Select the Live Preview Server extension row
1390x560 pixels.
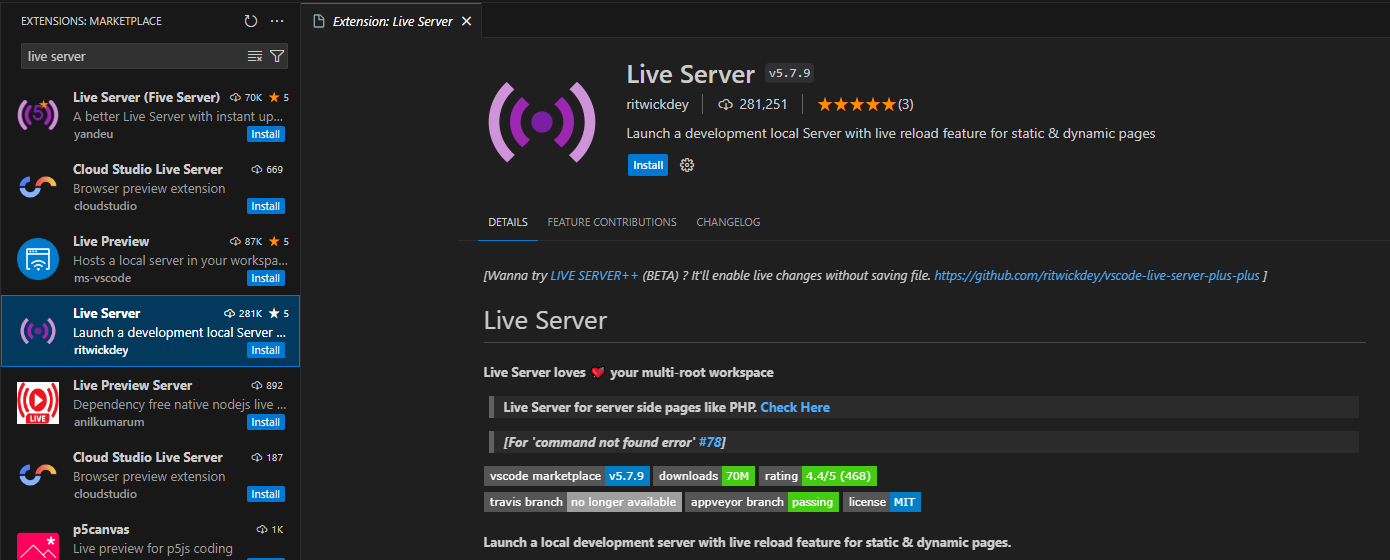150,404
